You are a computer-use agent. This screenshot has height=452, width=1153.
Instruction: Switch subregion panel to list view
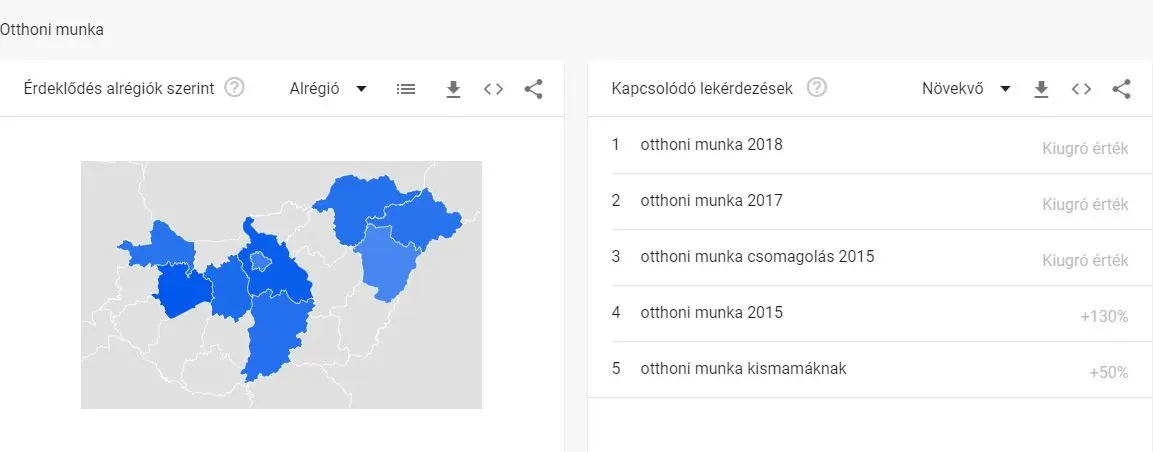[x=405, y=89]
